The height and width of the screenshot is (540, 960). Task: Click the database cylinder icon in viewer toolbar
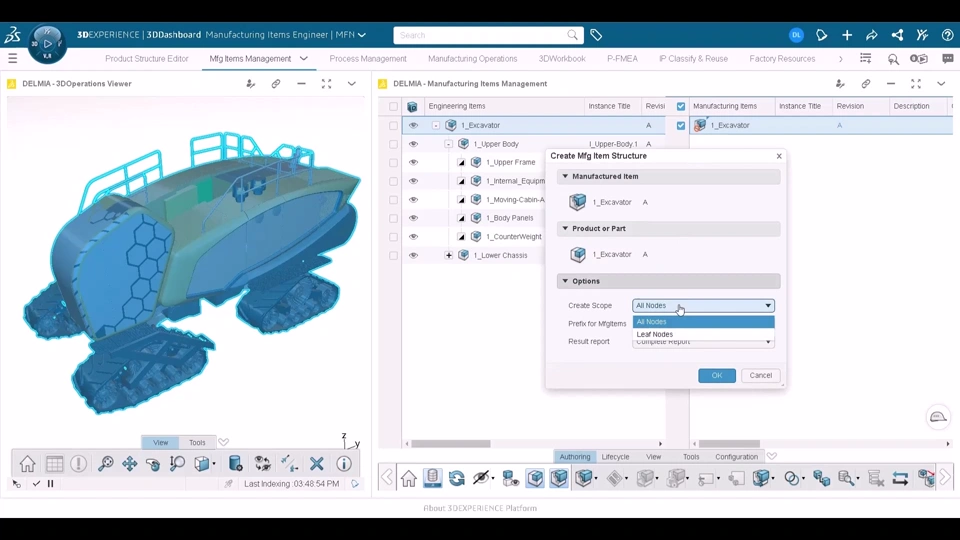(x=236, y=463)
